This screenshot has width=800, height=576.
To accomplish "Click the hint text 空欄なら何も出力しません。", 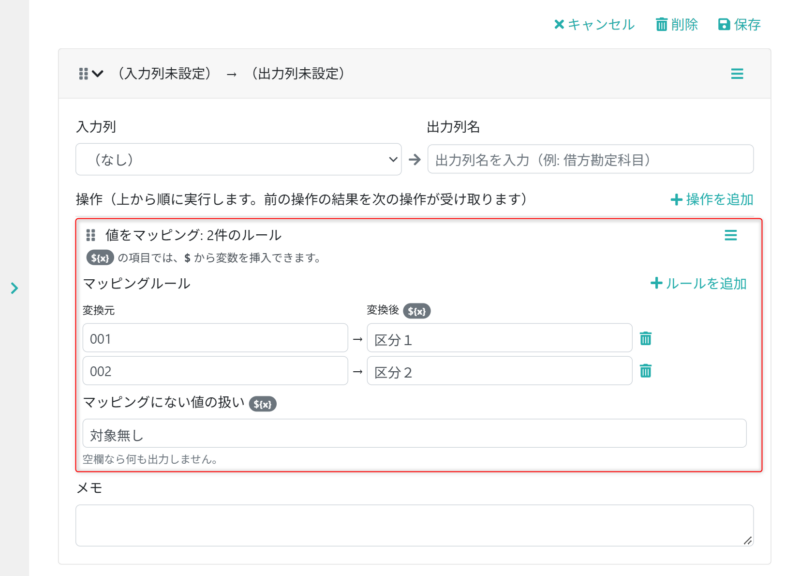I will click(151, 459).
